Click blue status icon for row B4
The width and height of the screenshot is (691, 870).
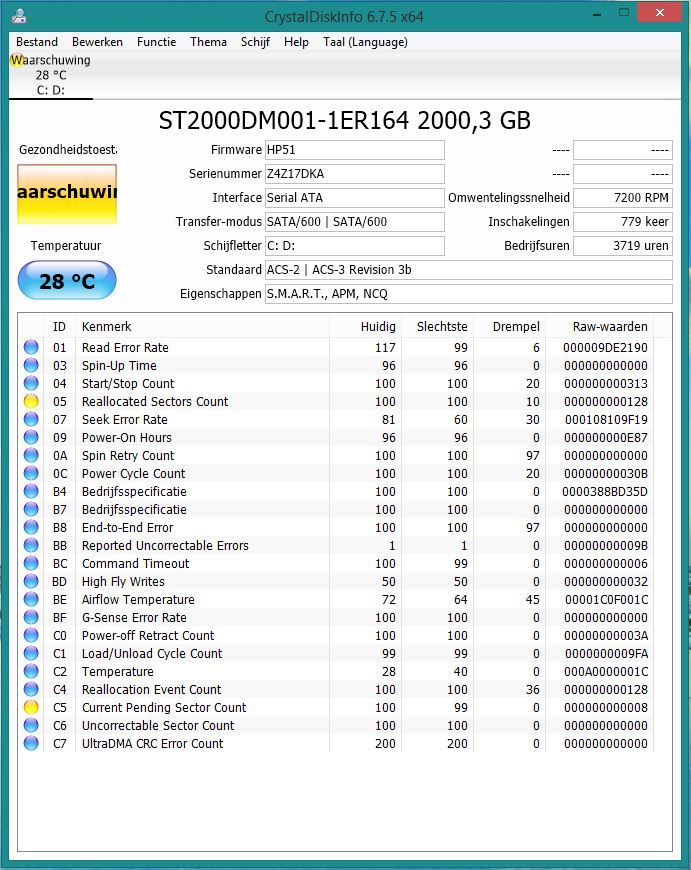(31, 491)
